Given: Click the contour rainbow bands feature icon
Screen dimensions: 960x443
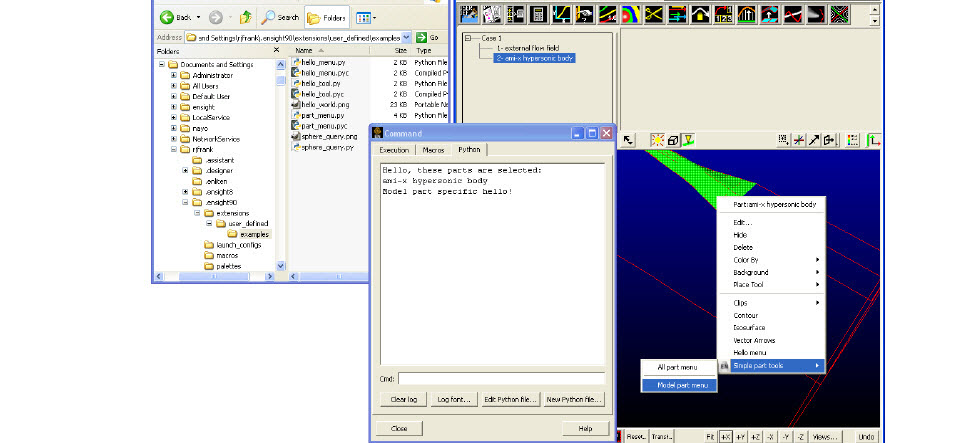Looking at the screenshot, I should [631, 13].
